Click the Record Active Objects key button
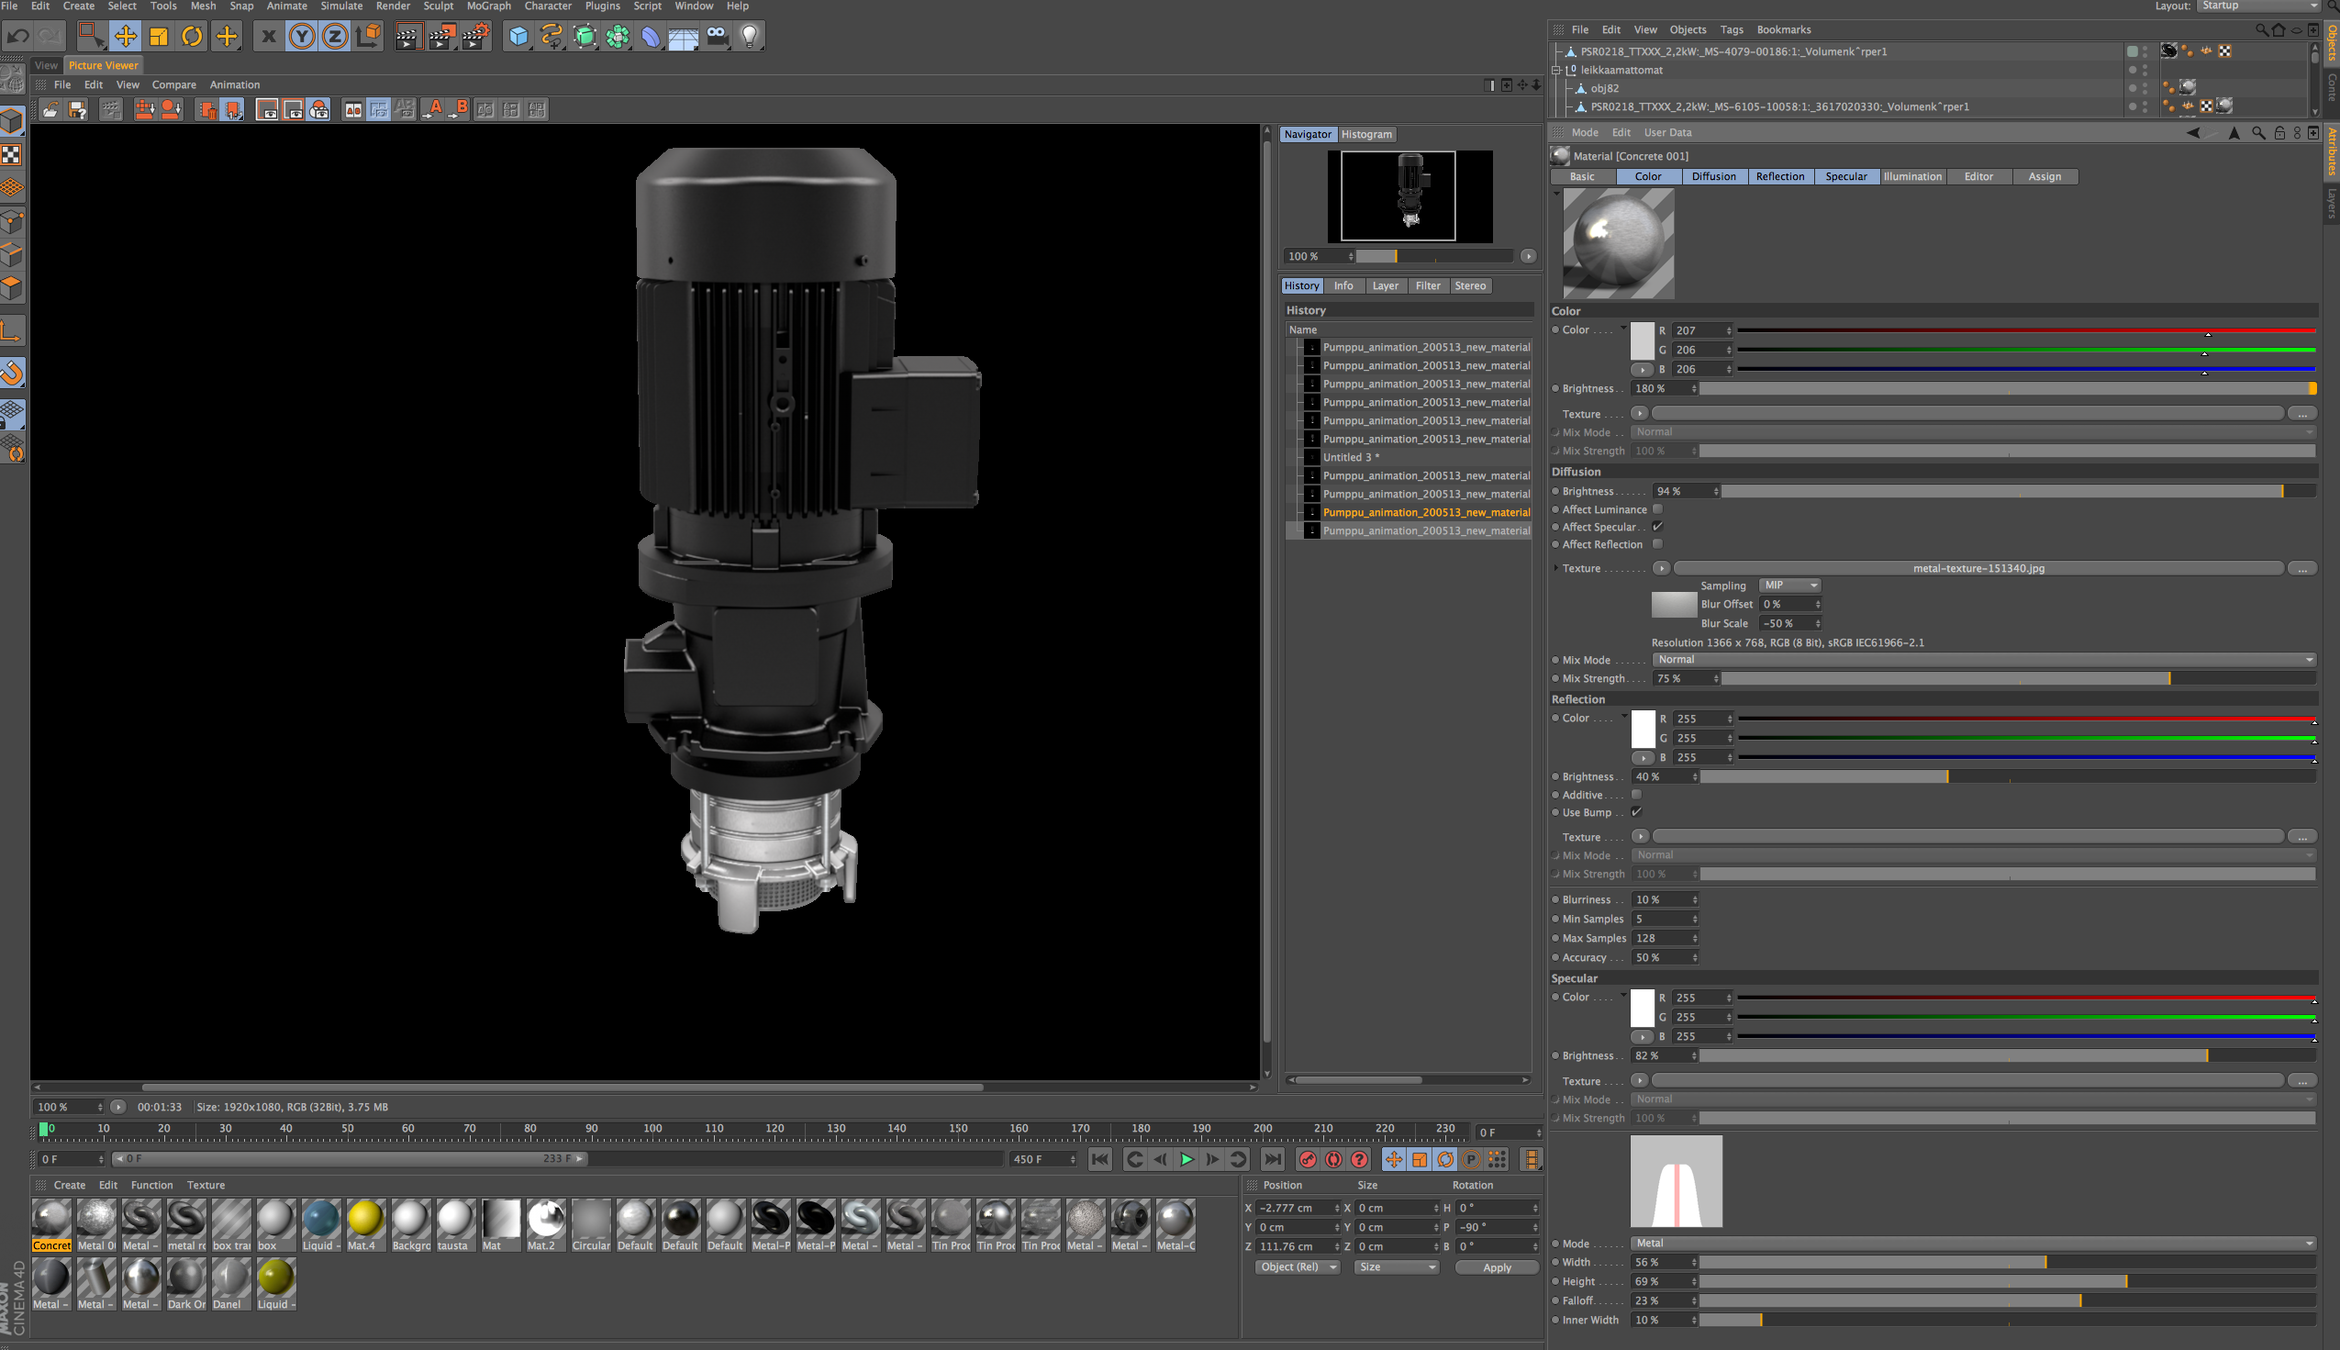This screenshot has width=2340, height=1350. tap(1307, 1159)
